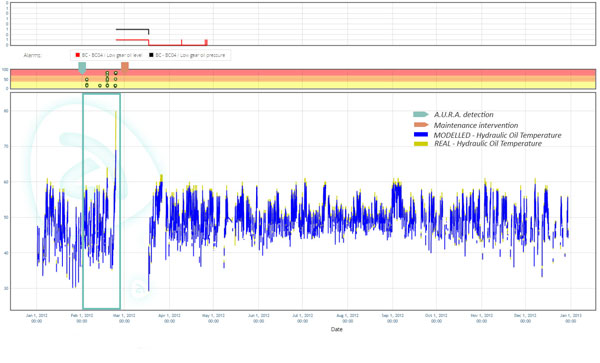Click the Sep 1, 2012 date label
The width and height of the screenshot is (600, 363).
coord(393,318)
